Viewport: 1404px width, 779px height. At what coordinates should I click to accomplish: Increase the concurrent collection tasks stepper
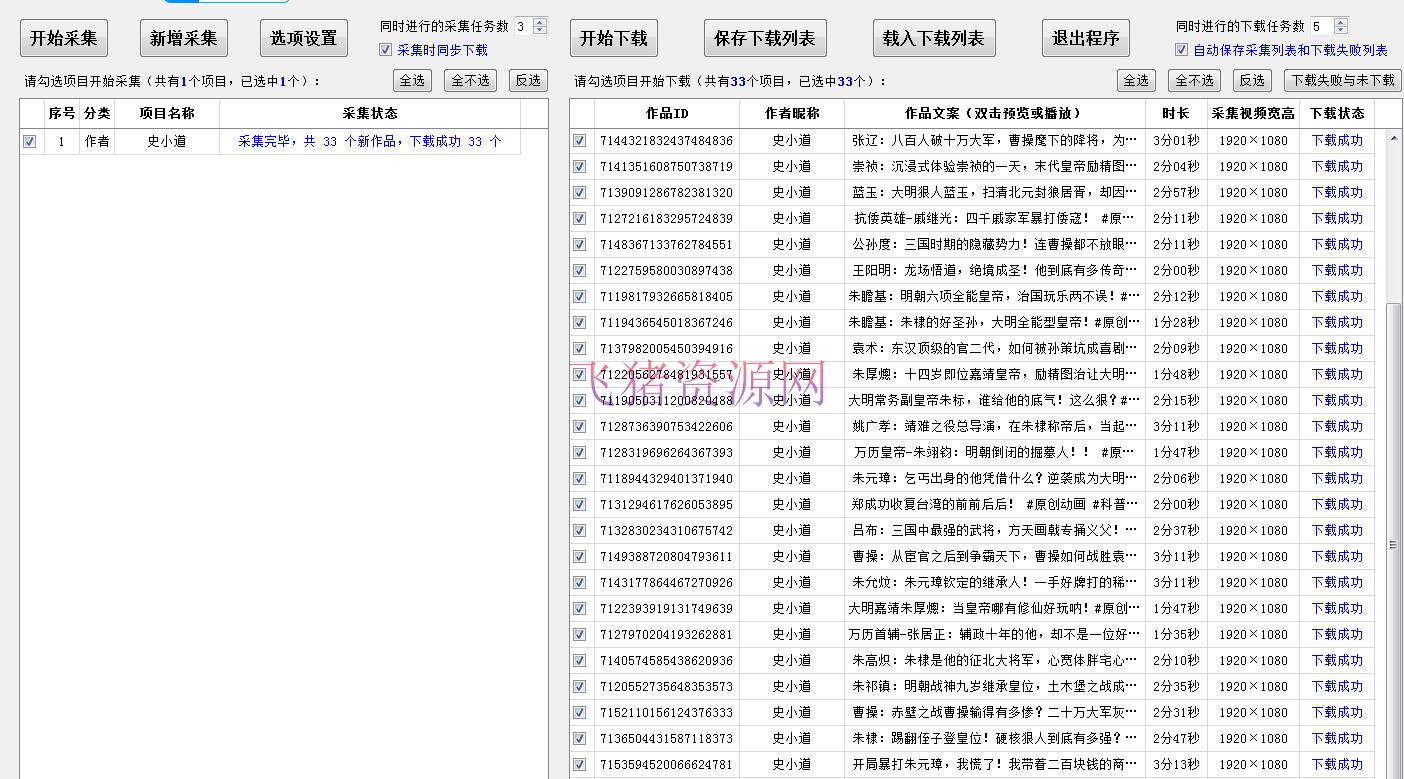(537, 21)
